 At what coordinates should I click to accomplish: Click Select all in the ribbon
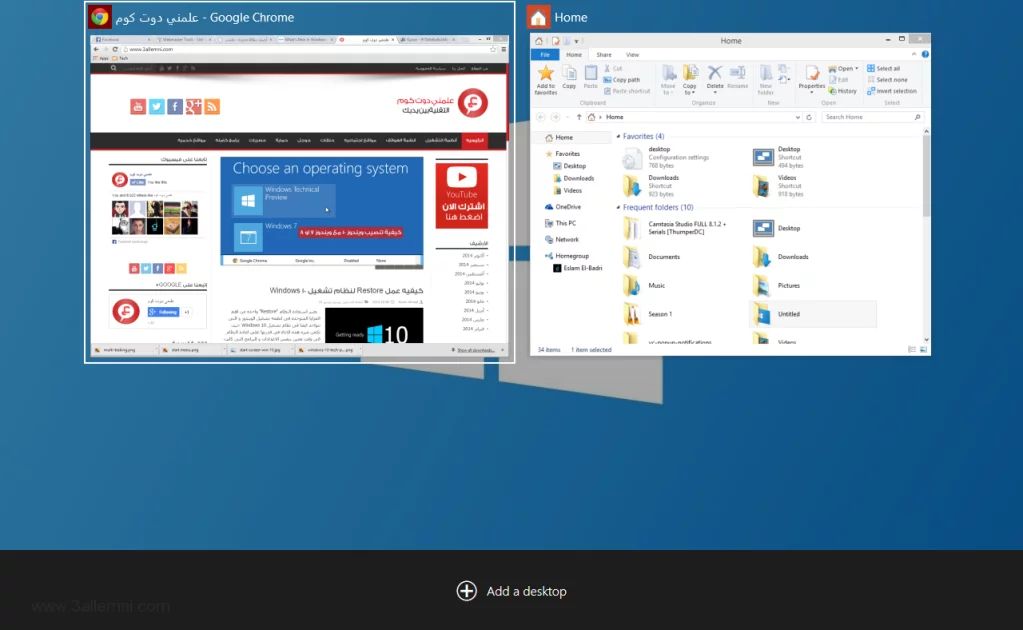click(886, 69)
